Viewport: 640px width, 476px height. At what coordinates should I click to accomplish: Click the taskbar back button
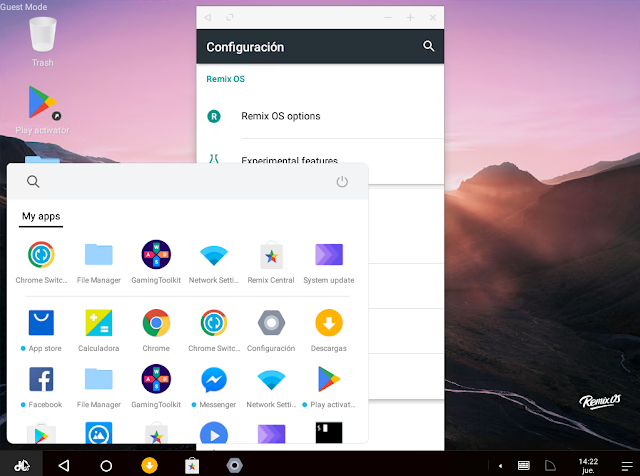64,465
